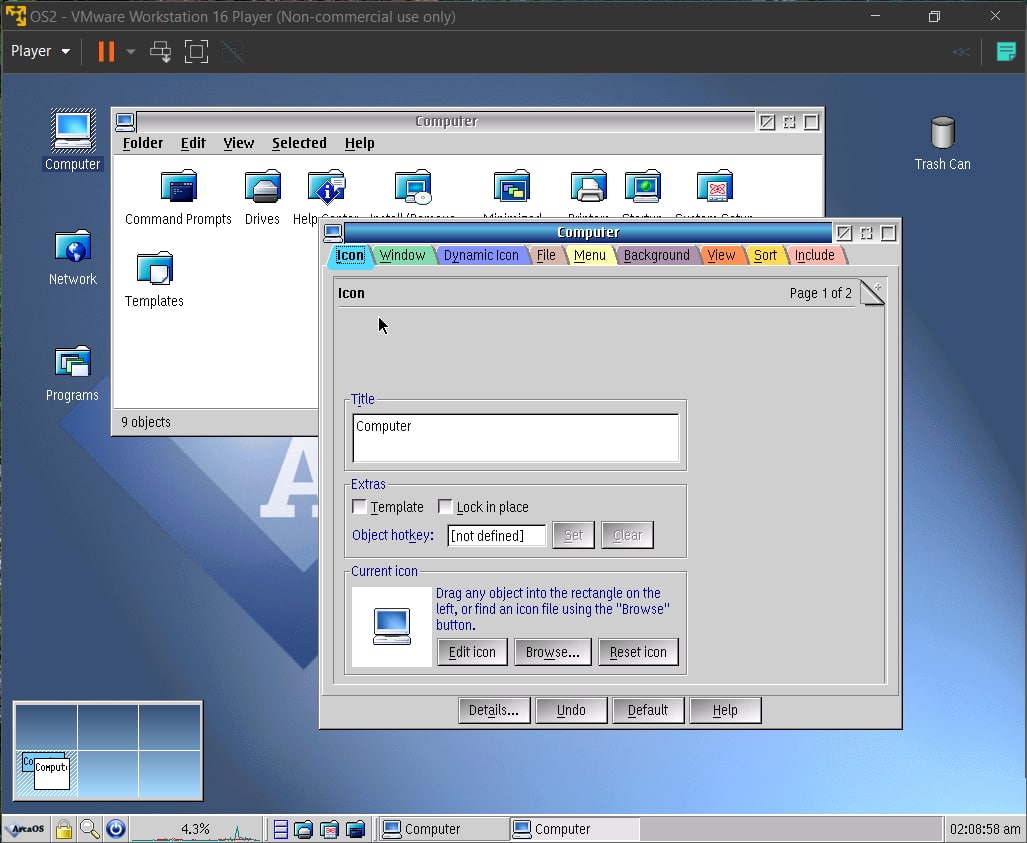Open the Player dropdown menu

[41, 51]
